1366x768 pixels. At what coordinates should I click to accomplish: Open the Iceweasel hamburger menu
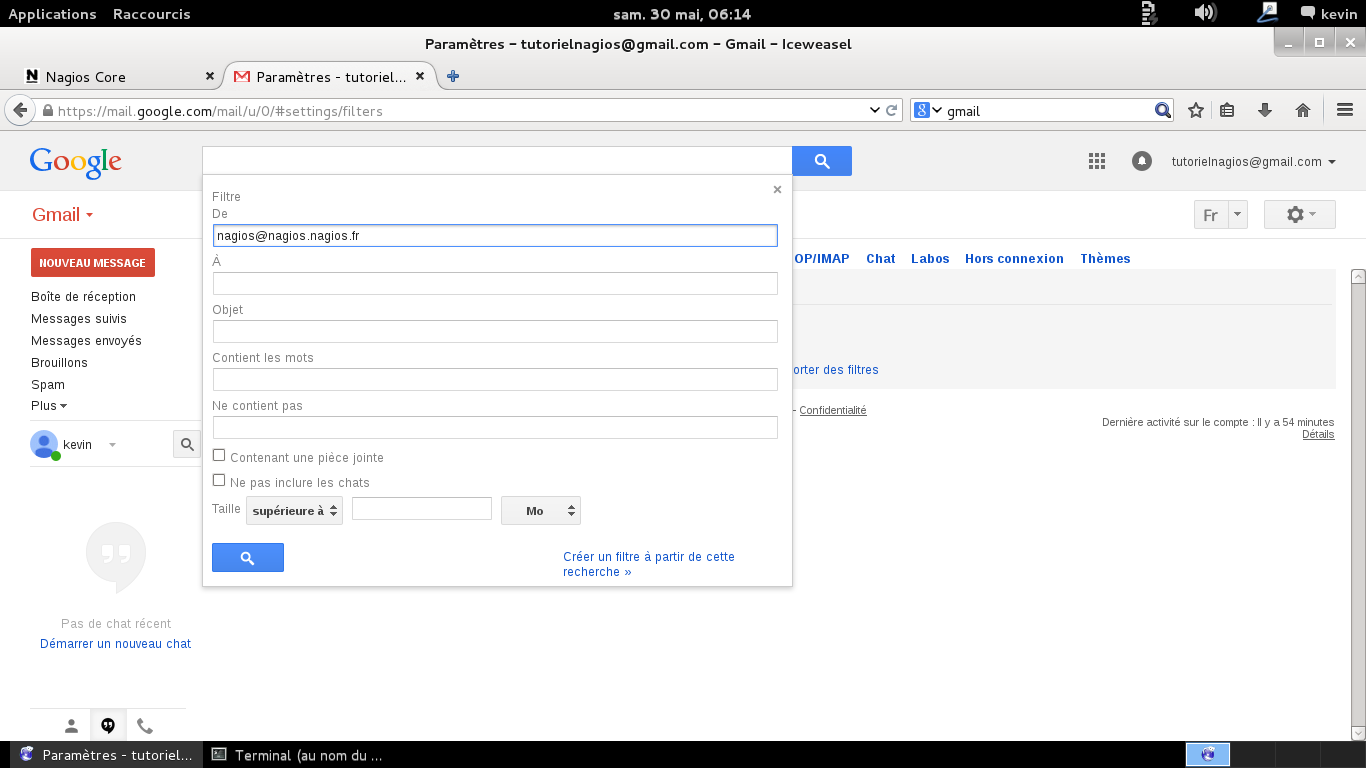(x=1344, y=110)
